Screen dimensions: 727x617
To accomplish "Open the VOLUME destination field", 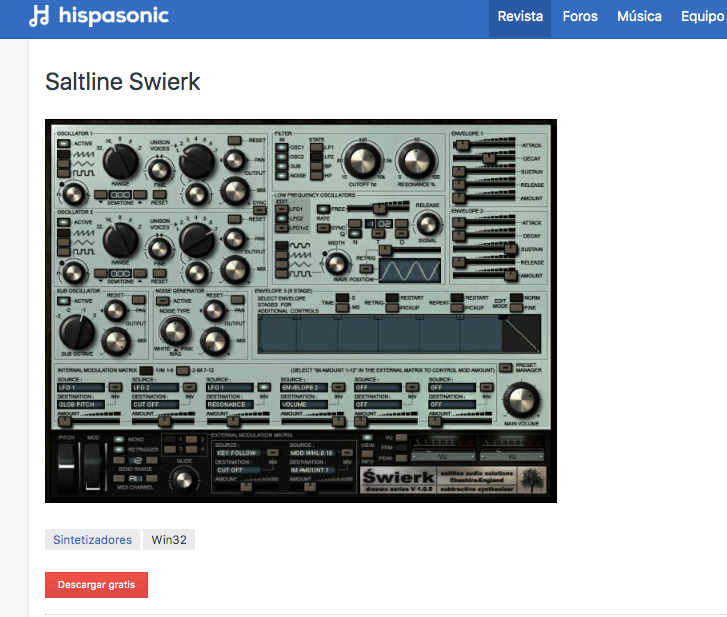I will (304, 405).
